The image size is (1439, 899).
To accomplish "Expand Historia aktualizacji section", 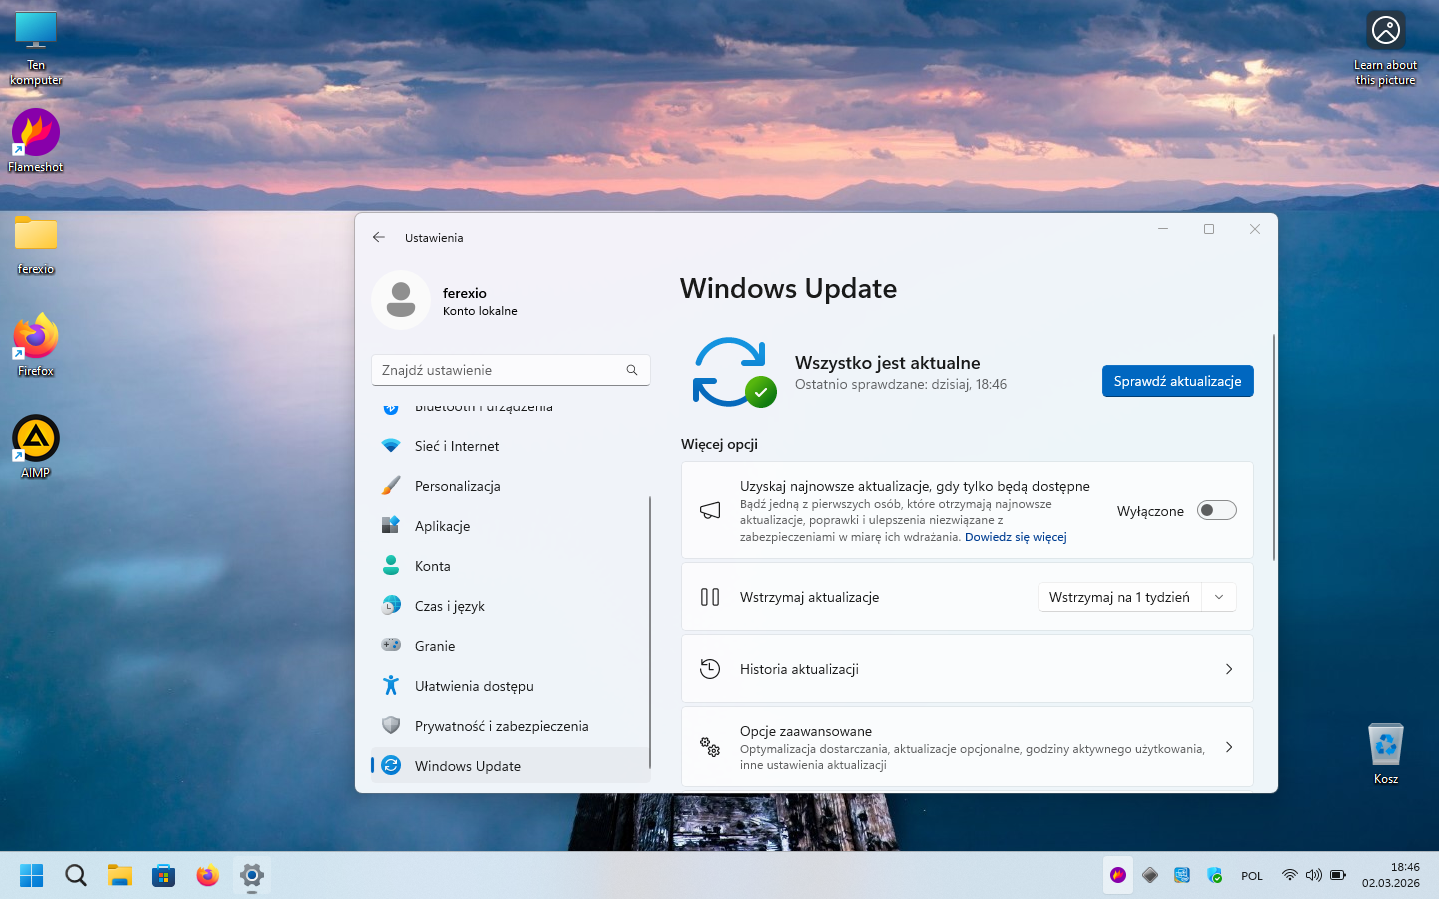I will click(1228, 669).
